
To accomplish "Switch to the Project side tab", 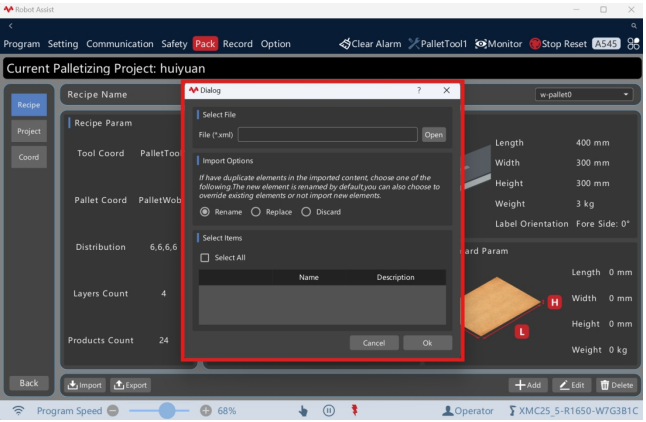I will click(x=29, y=131).
